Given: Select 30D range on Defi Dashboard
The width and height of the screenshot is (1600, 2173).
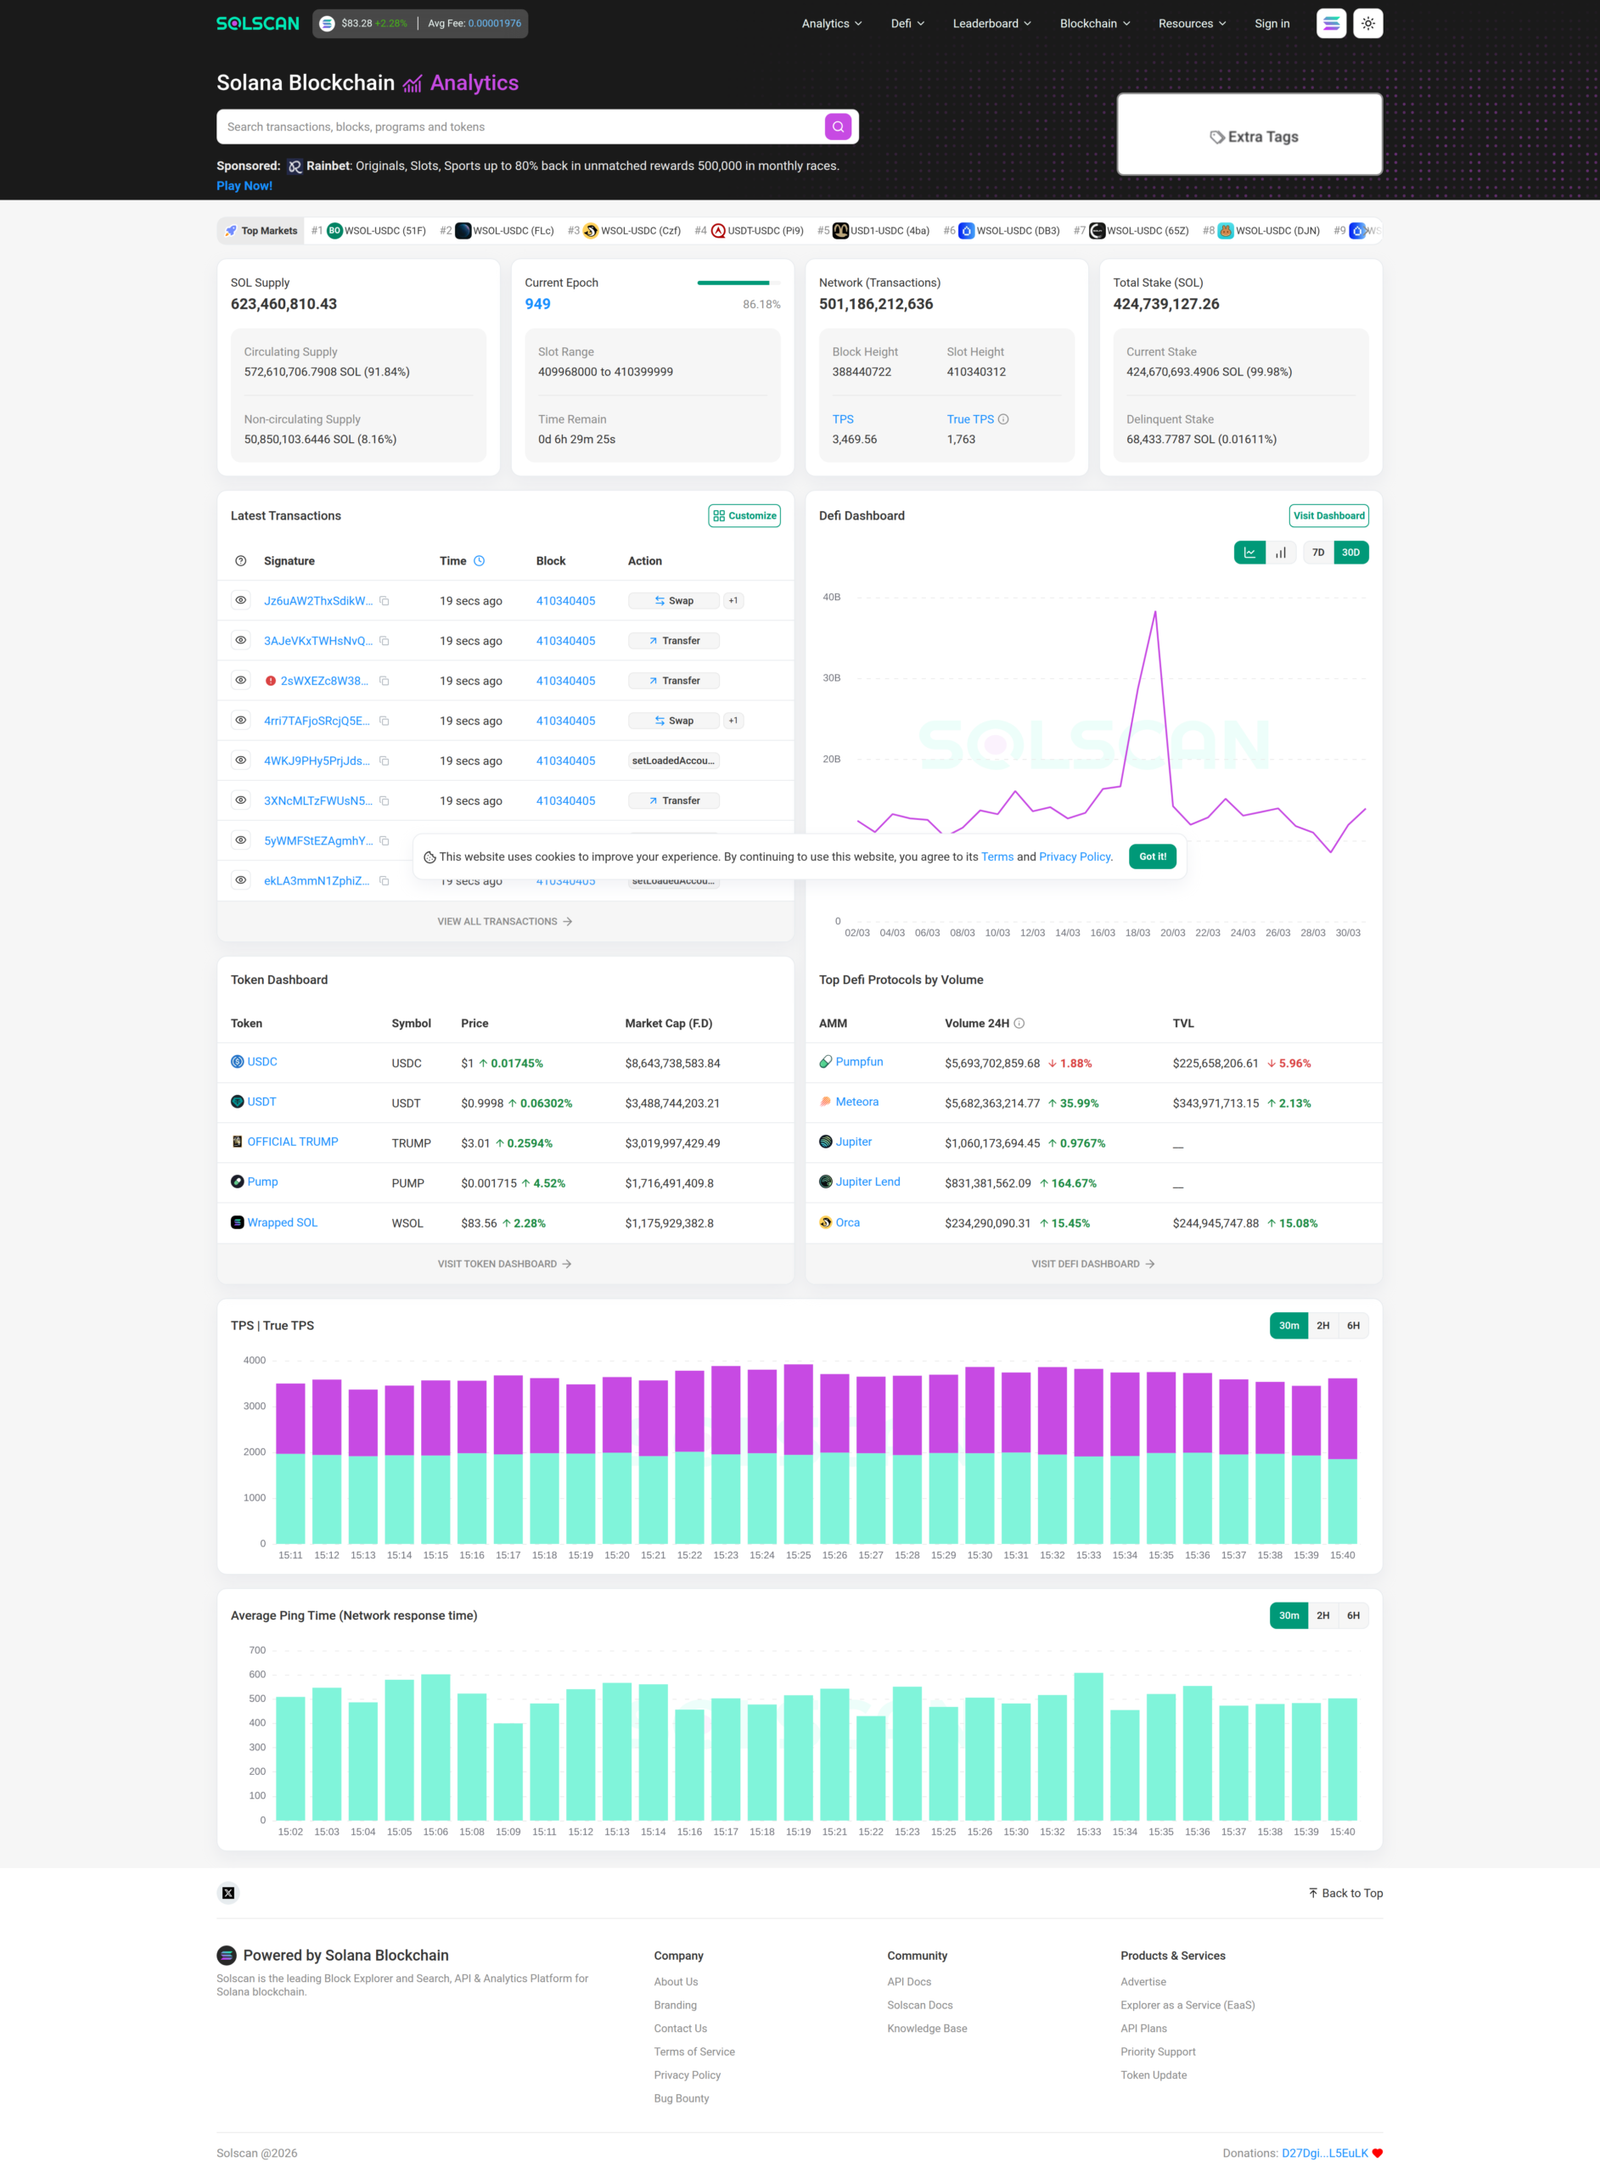Looking at the screenshot, I should pyautogui.click(x=1351, y=553).
